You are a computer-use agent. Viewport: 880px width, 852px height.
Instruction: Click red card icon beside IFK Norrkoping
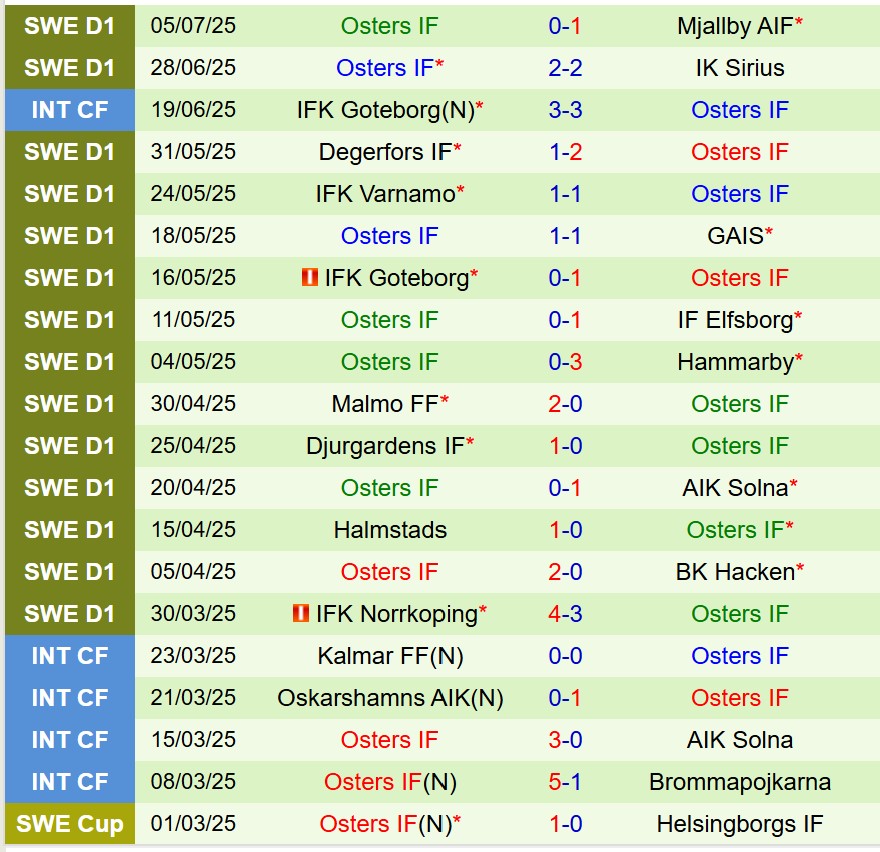(301, 614)
